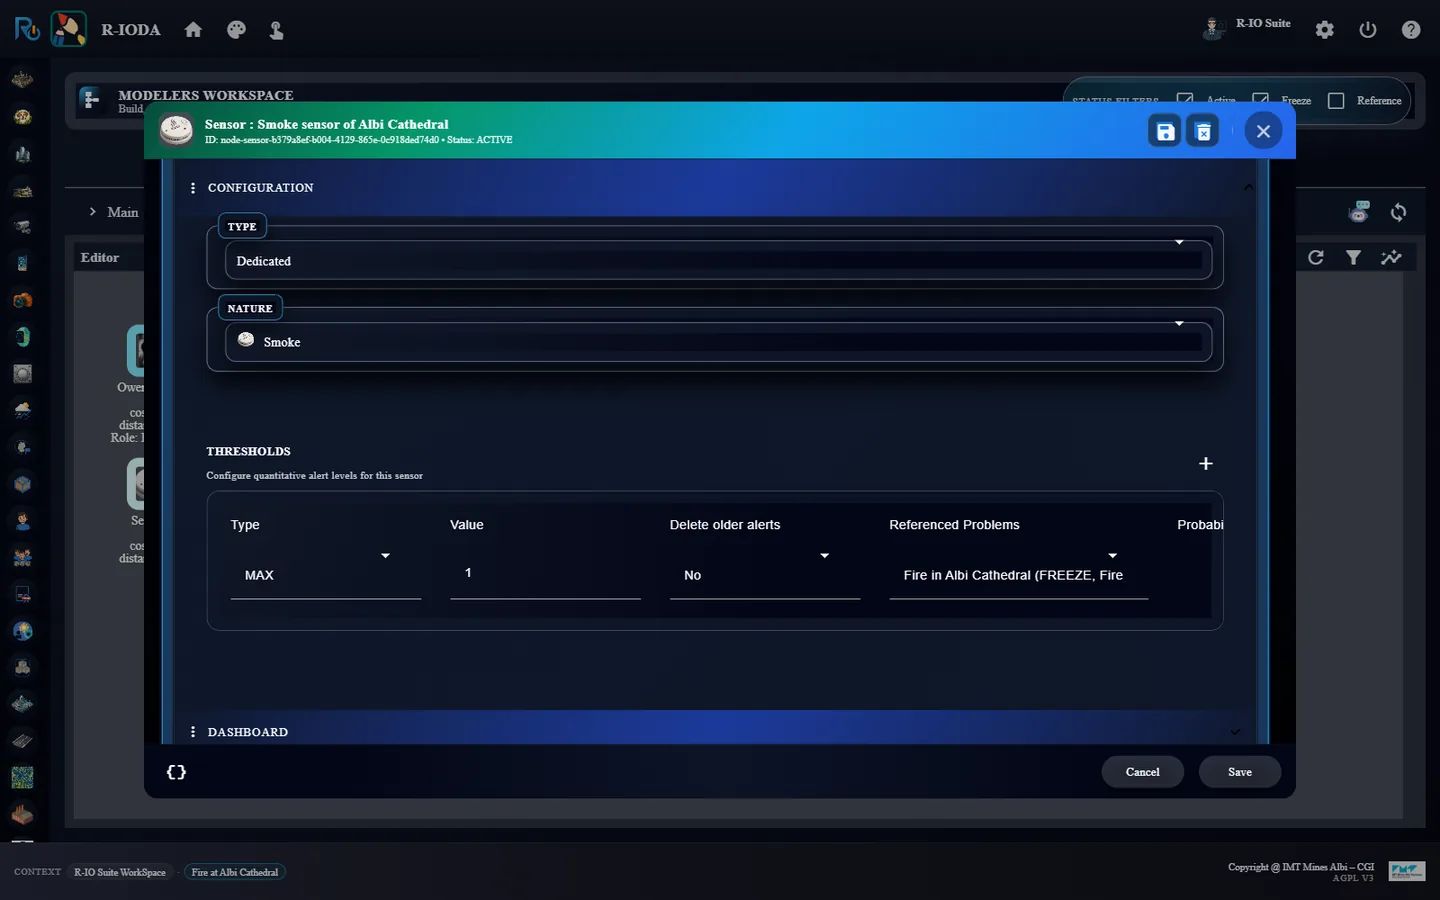Click the sync arrows icon near the chatbot
This screenshot has height=900, width=1440.
(1398, 212)
